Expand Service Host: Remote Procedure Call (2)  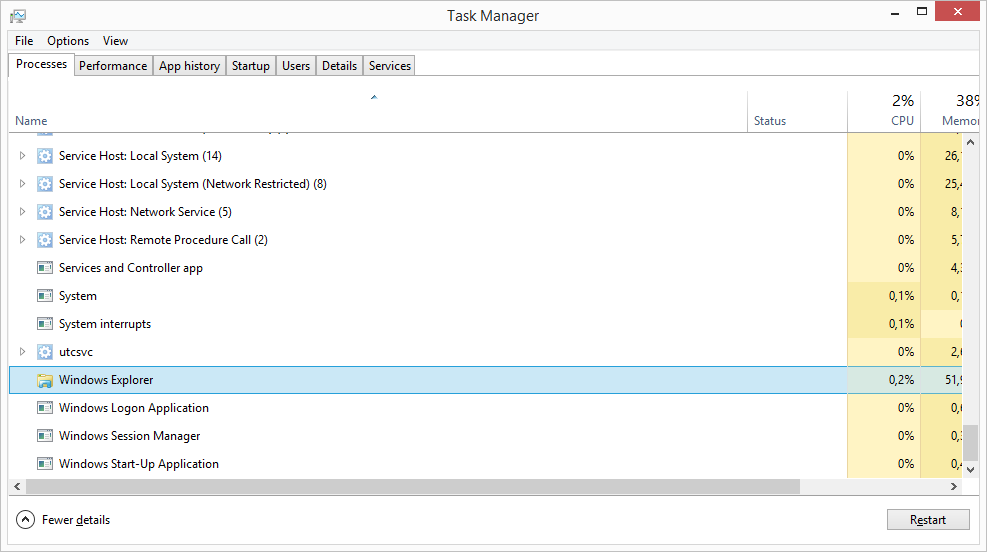tap(23, 240)
